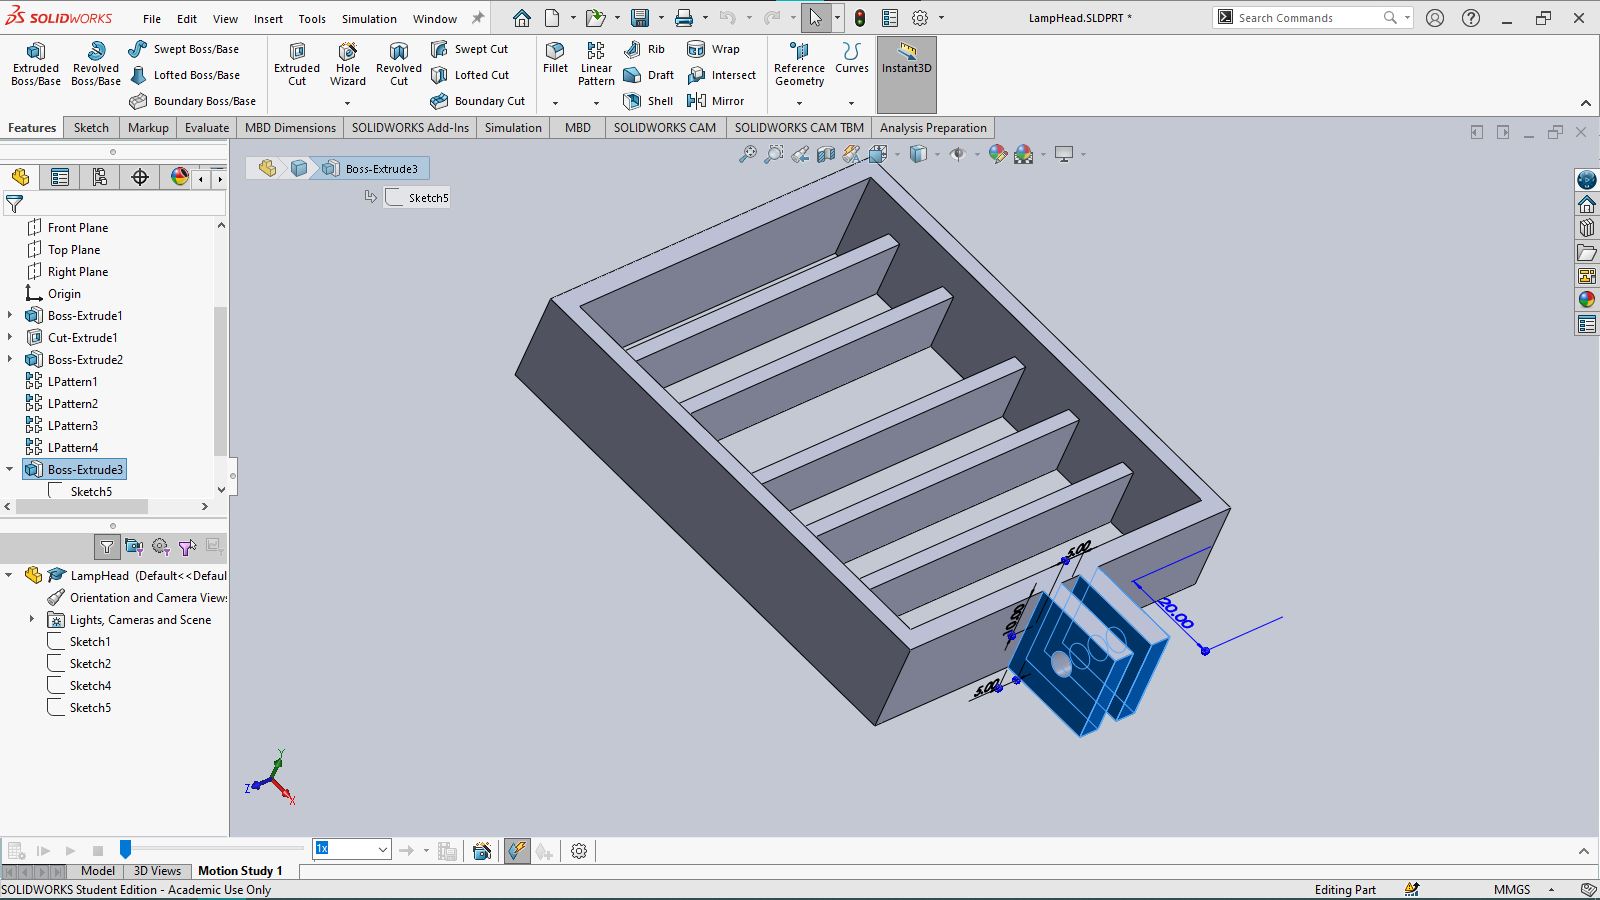The height and width of the screenshot is (900, 1600).
Task: Click the Linear Pattern icon
Action: click(596, 64)
